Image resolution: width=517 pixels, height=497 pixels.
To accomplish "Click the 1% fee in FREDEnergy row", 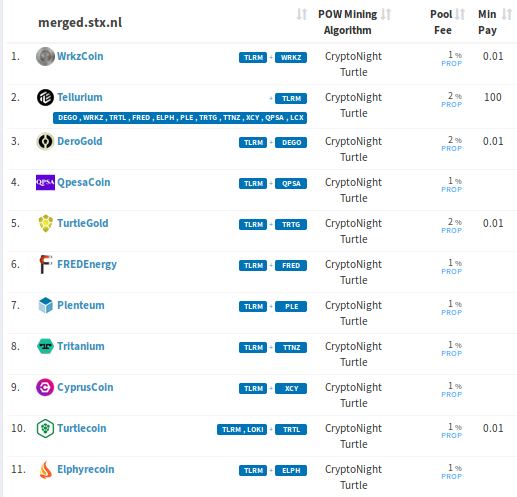I will 455,263.
